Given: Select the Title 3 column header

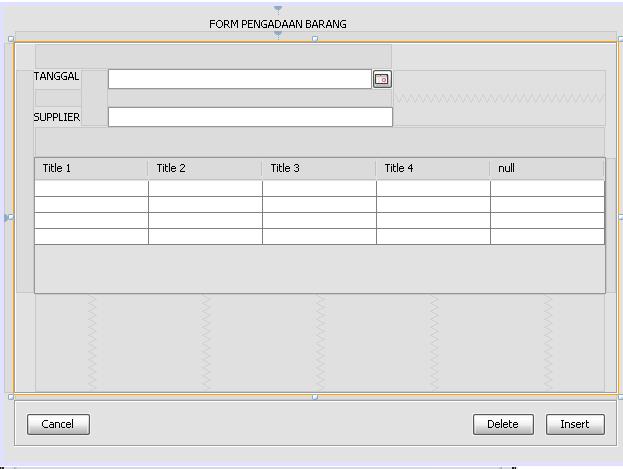Looking at the screenshot, I should (x=319, y=169).
